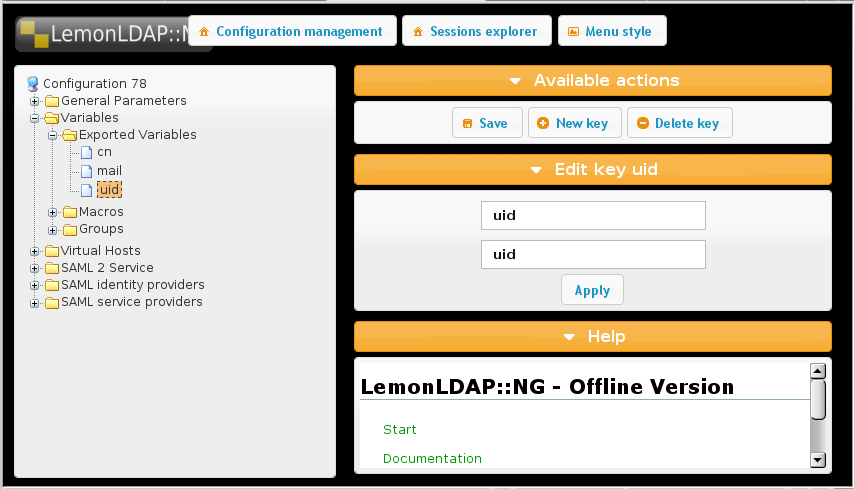Image resolution: width=855 pixels, height=489 pixels.
Task: Select the Virtual Hosts tree label
Action: [100, 251]
